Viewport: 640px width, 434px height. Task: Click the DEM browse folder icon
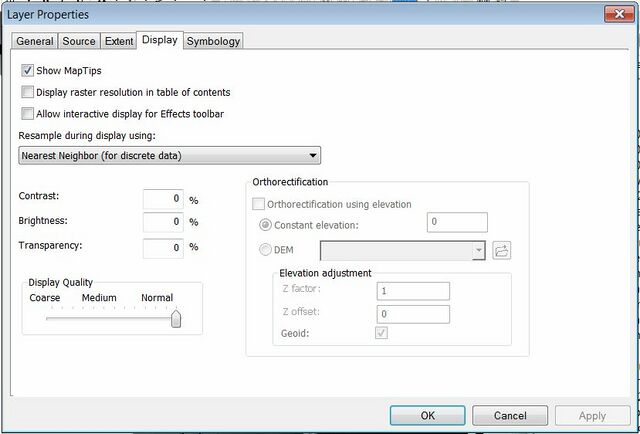point(502,251)
